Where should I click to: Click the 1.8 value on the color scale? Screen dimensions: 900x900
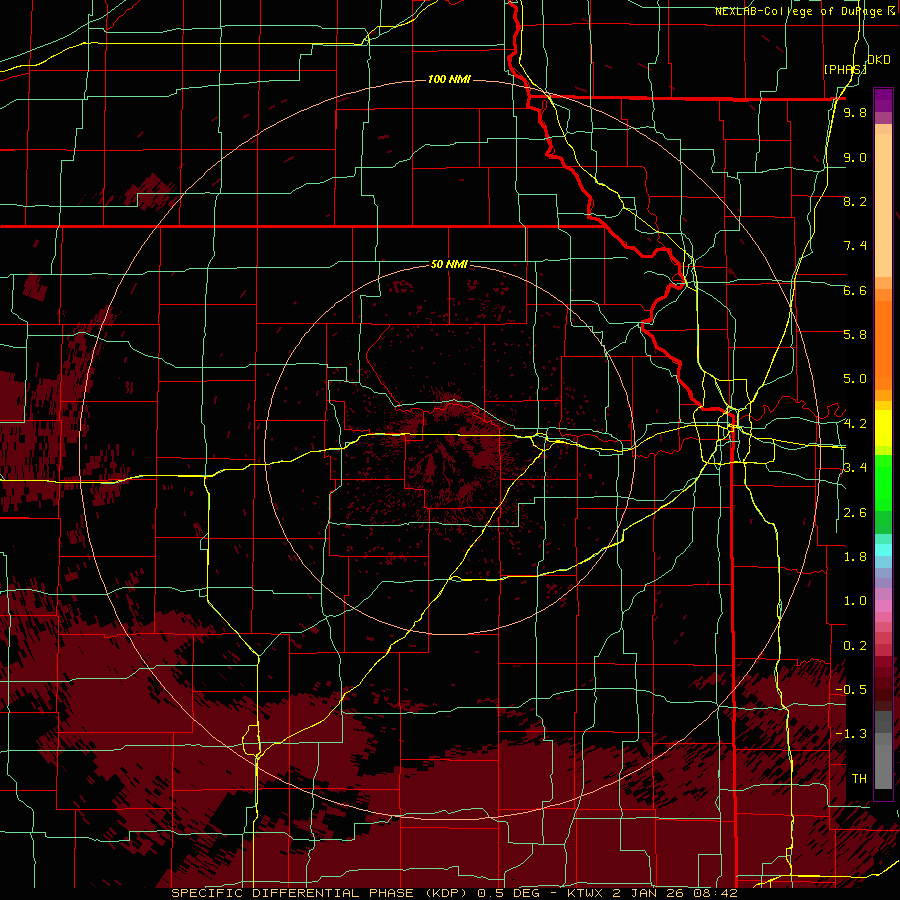[855, 557]
